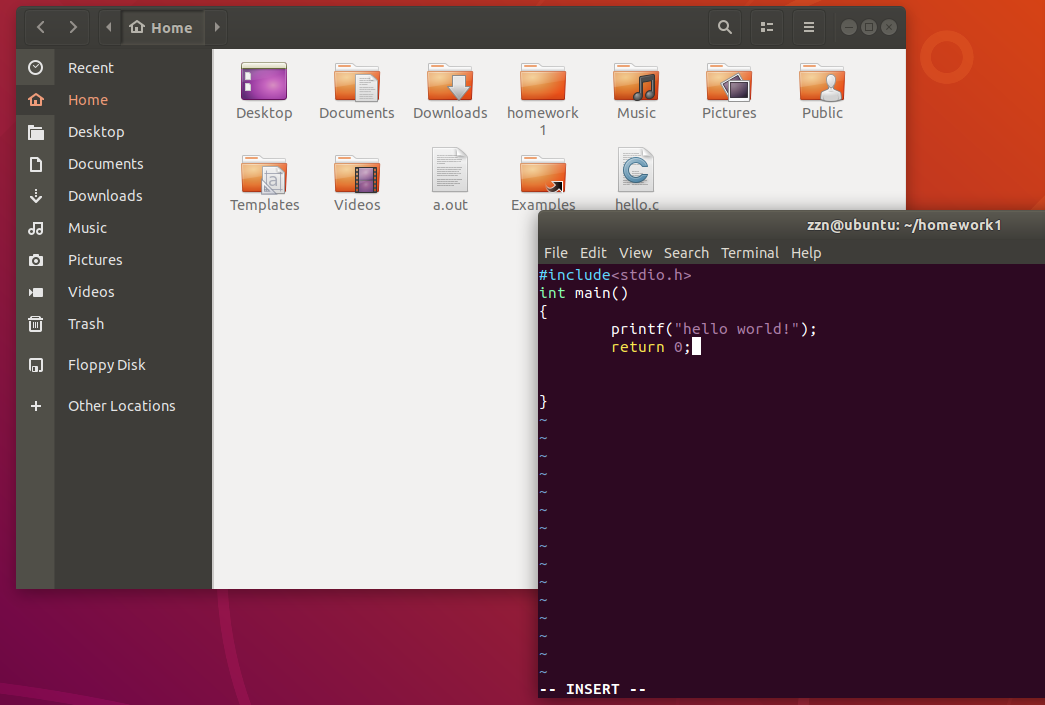
Task: Open Documents label in the sidebar
Action: point(105,164)
